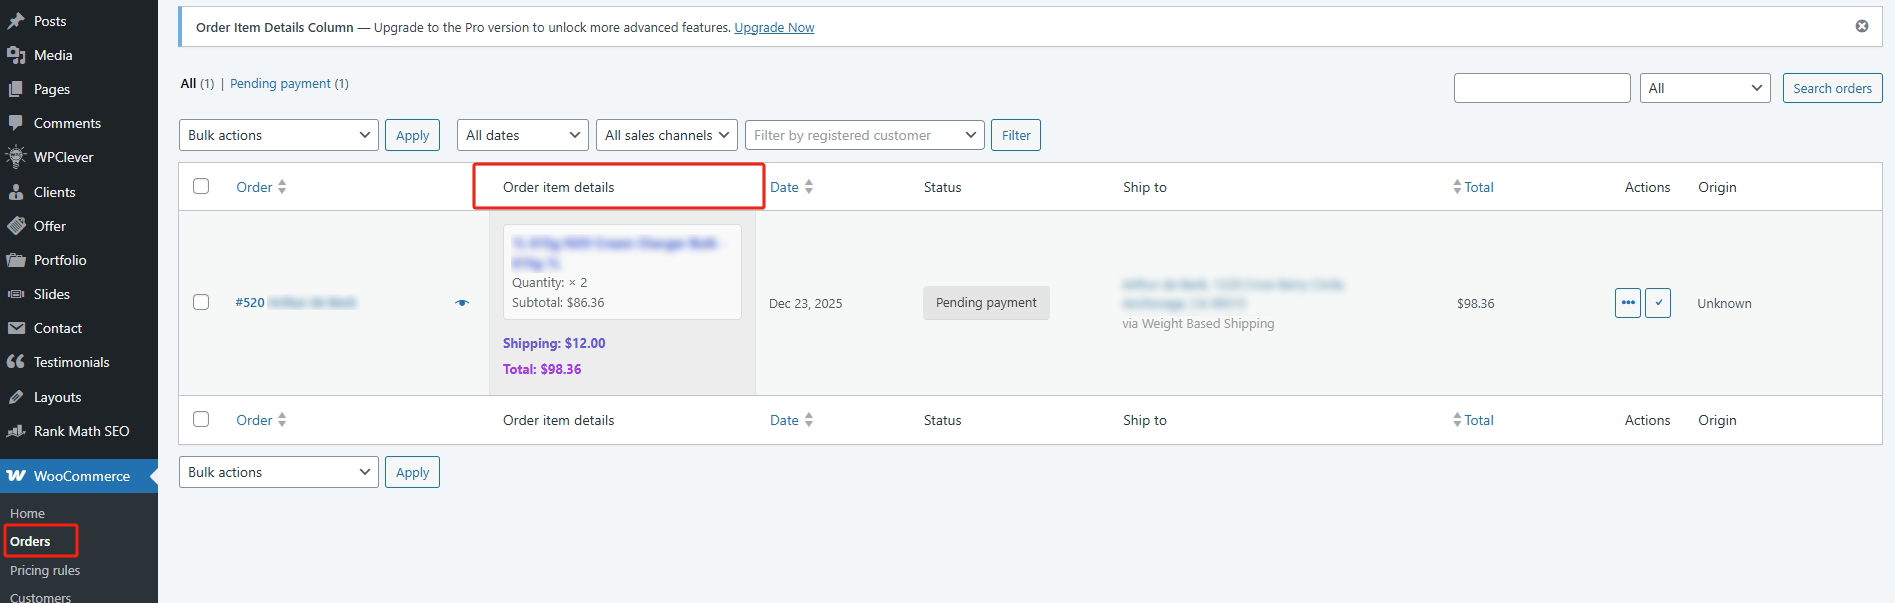1895x603 pixels.
Task: Dismiss the Order Item Details Column notice
Action: pyautogui.click(x=1861, y=26)
